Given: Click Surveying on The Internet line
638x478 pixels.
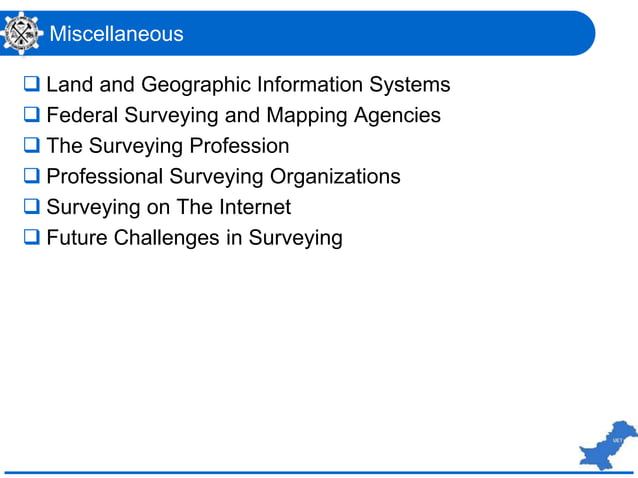Looking at the screenshot, I should pyautogui.click(x=168, y=207).
